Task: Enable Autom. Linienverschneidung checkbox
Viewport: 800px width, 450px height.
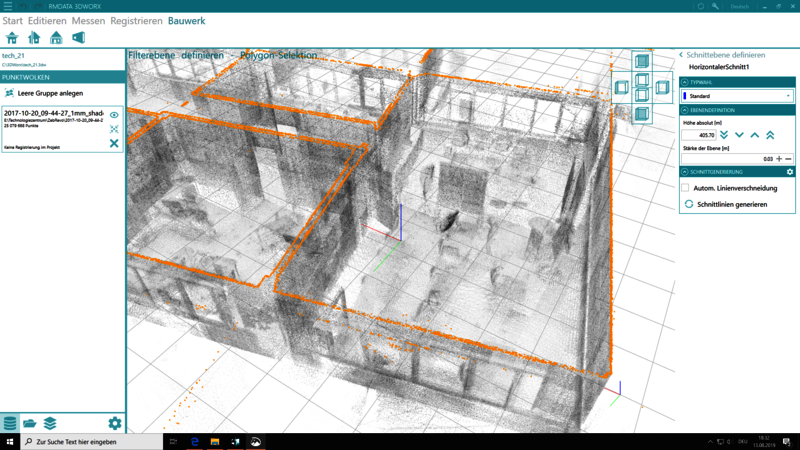Action: [685, 188]
